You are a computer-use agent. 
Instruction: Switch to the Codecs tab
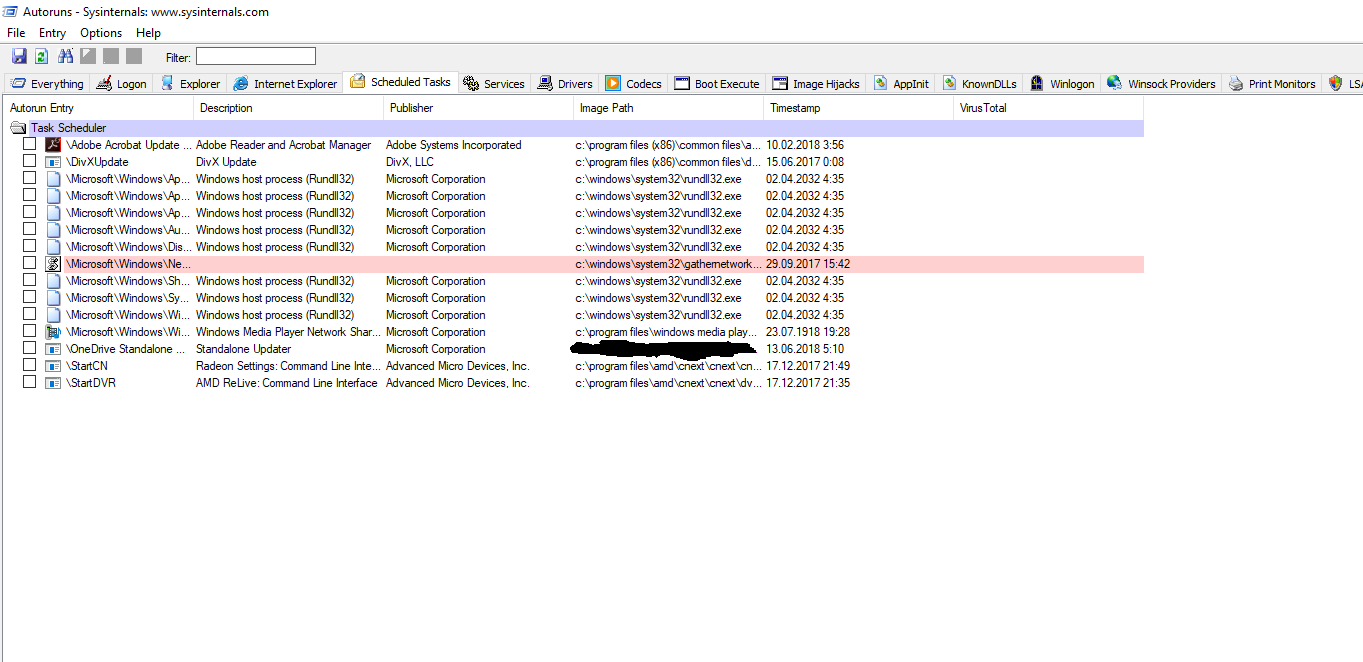coord(633,84)
